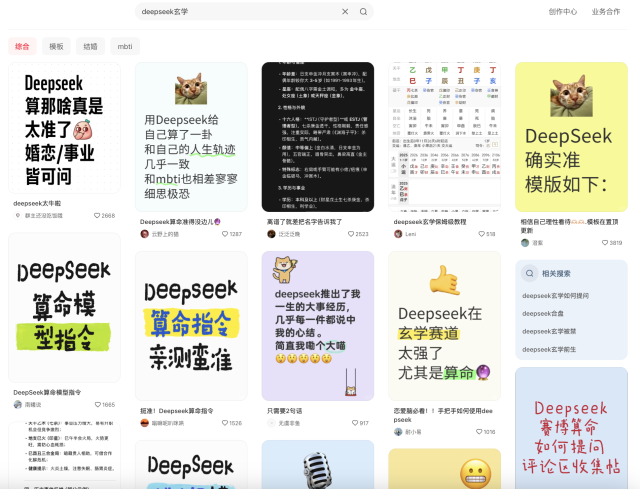This screenshot has height=489, width=640.
Task: Open author avatar under 只需要2句话 post
Action: [271, 423]
